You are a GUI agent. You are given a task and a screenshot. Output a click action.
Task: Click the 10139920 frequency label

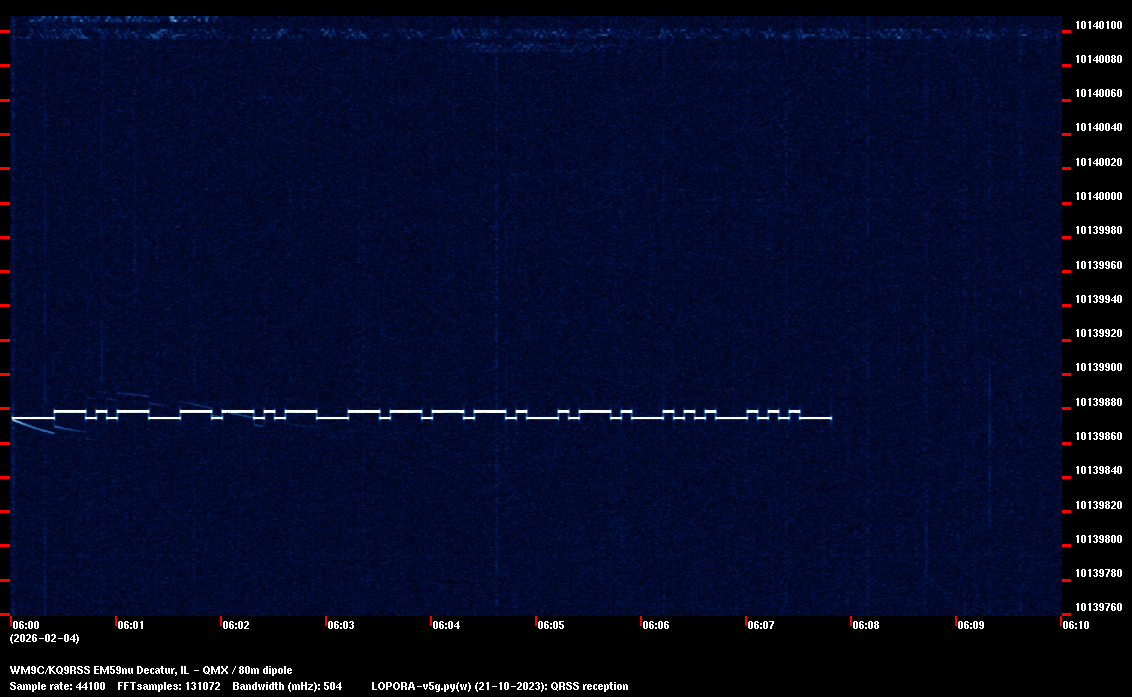[x=1097, y=333]
